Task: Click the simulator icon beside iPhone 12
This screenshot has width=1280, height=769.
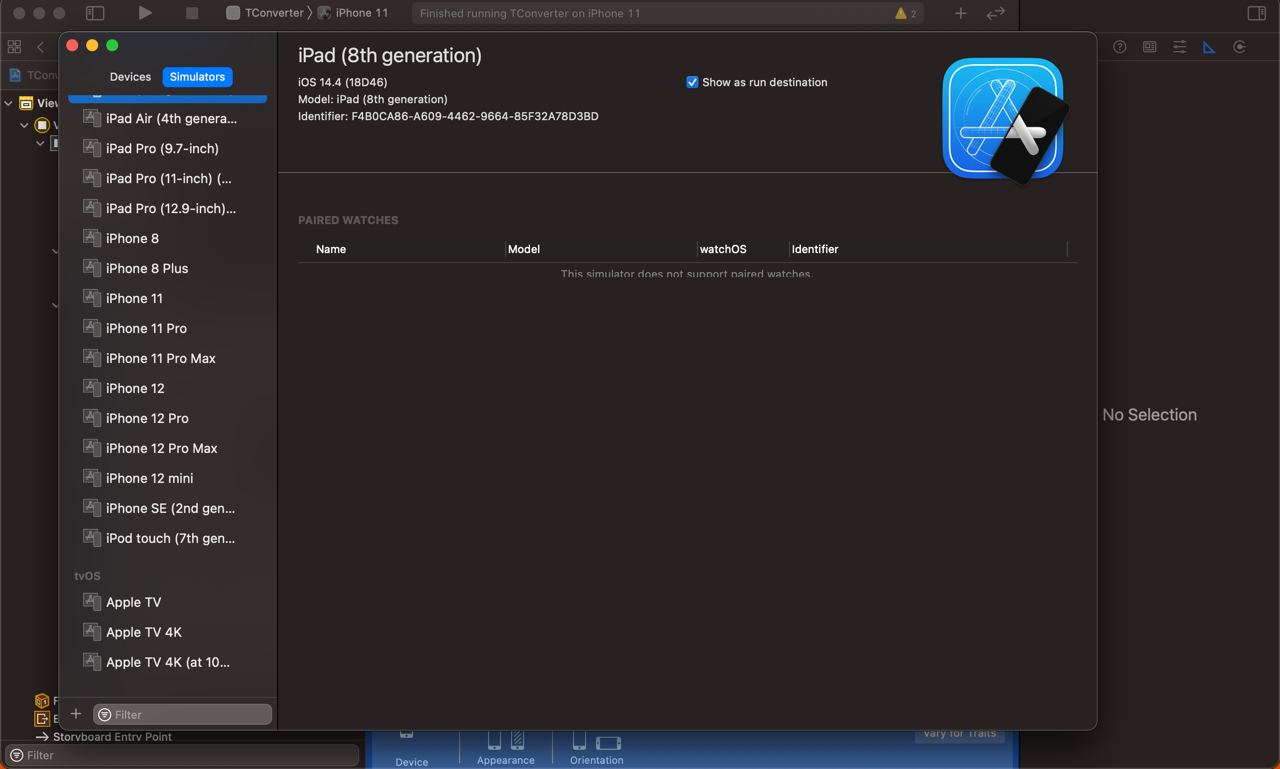Action: pos(92,388)
